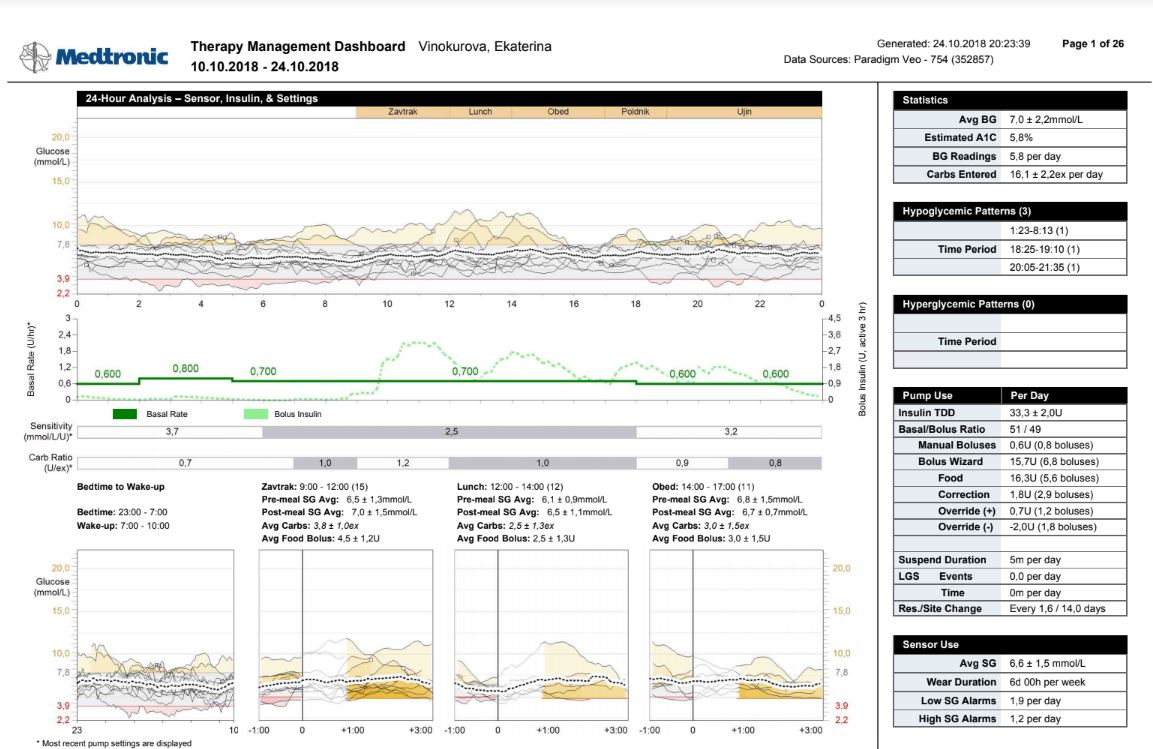Click the dark green Basal Rate legend swatch
Screen dimensions: 1153x749
(125, 413)
